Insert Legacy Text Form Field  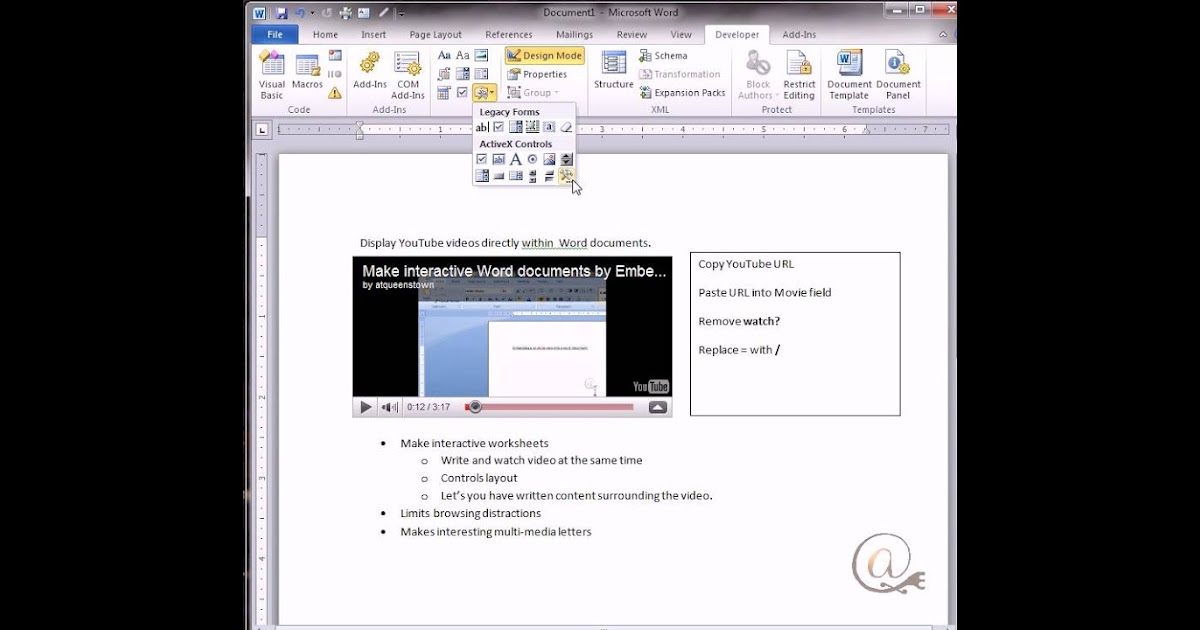pos(482,127)
